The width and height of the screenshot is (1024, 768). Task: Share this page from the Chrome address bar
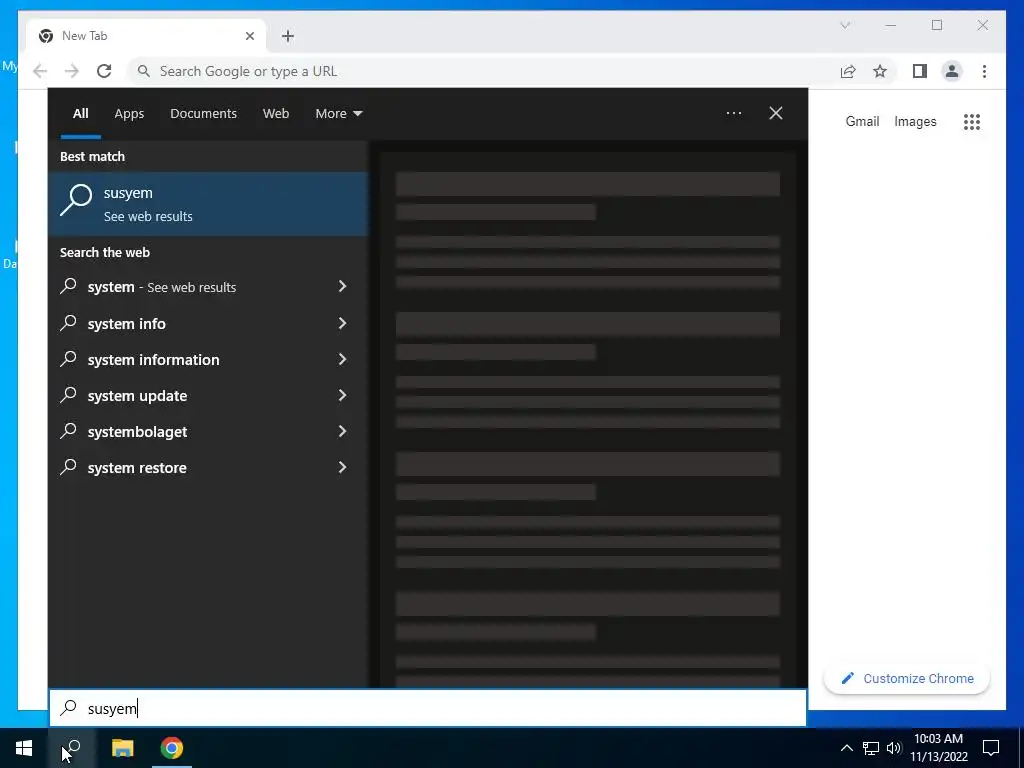[848, 71]
